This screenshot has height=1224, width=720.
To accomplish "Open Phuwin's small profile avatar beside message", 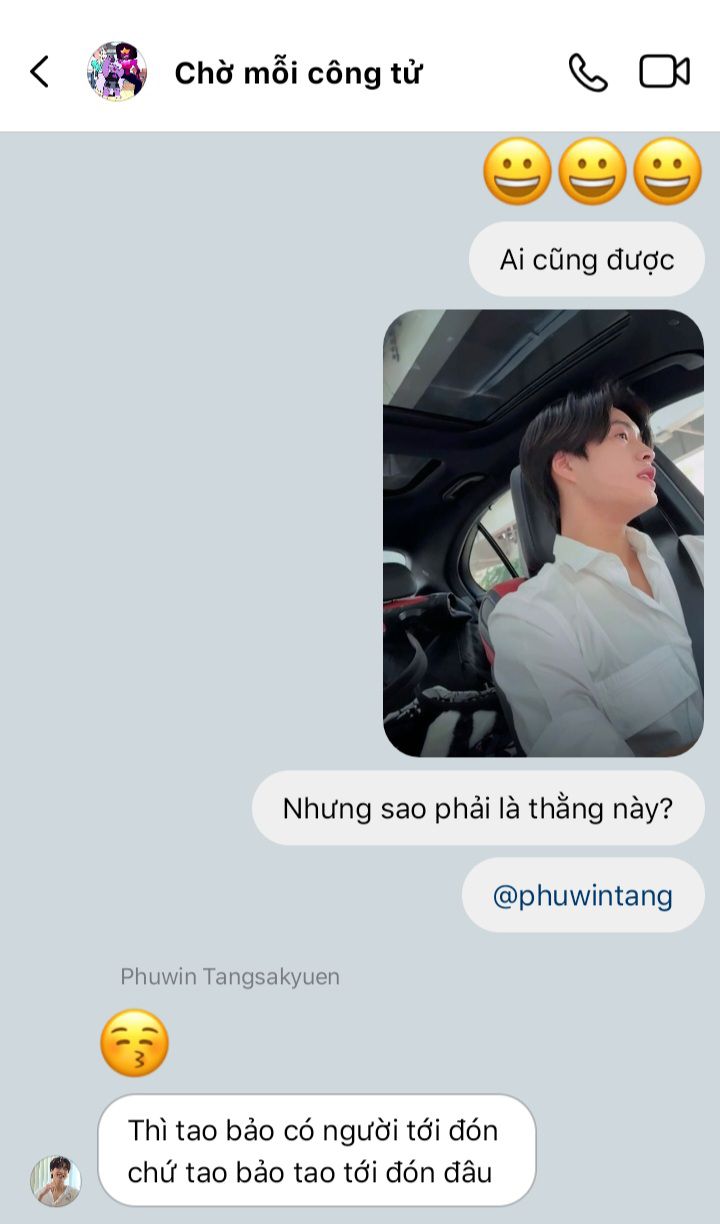I will click(x=55, y=1181).
